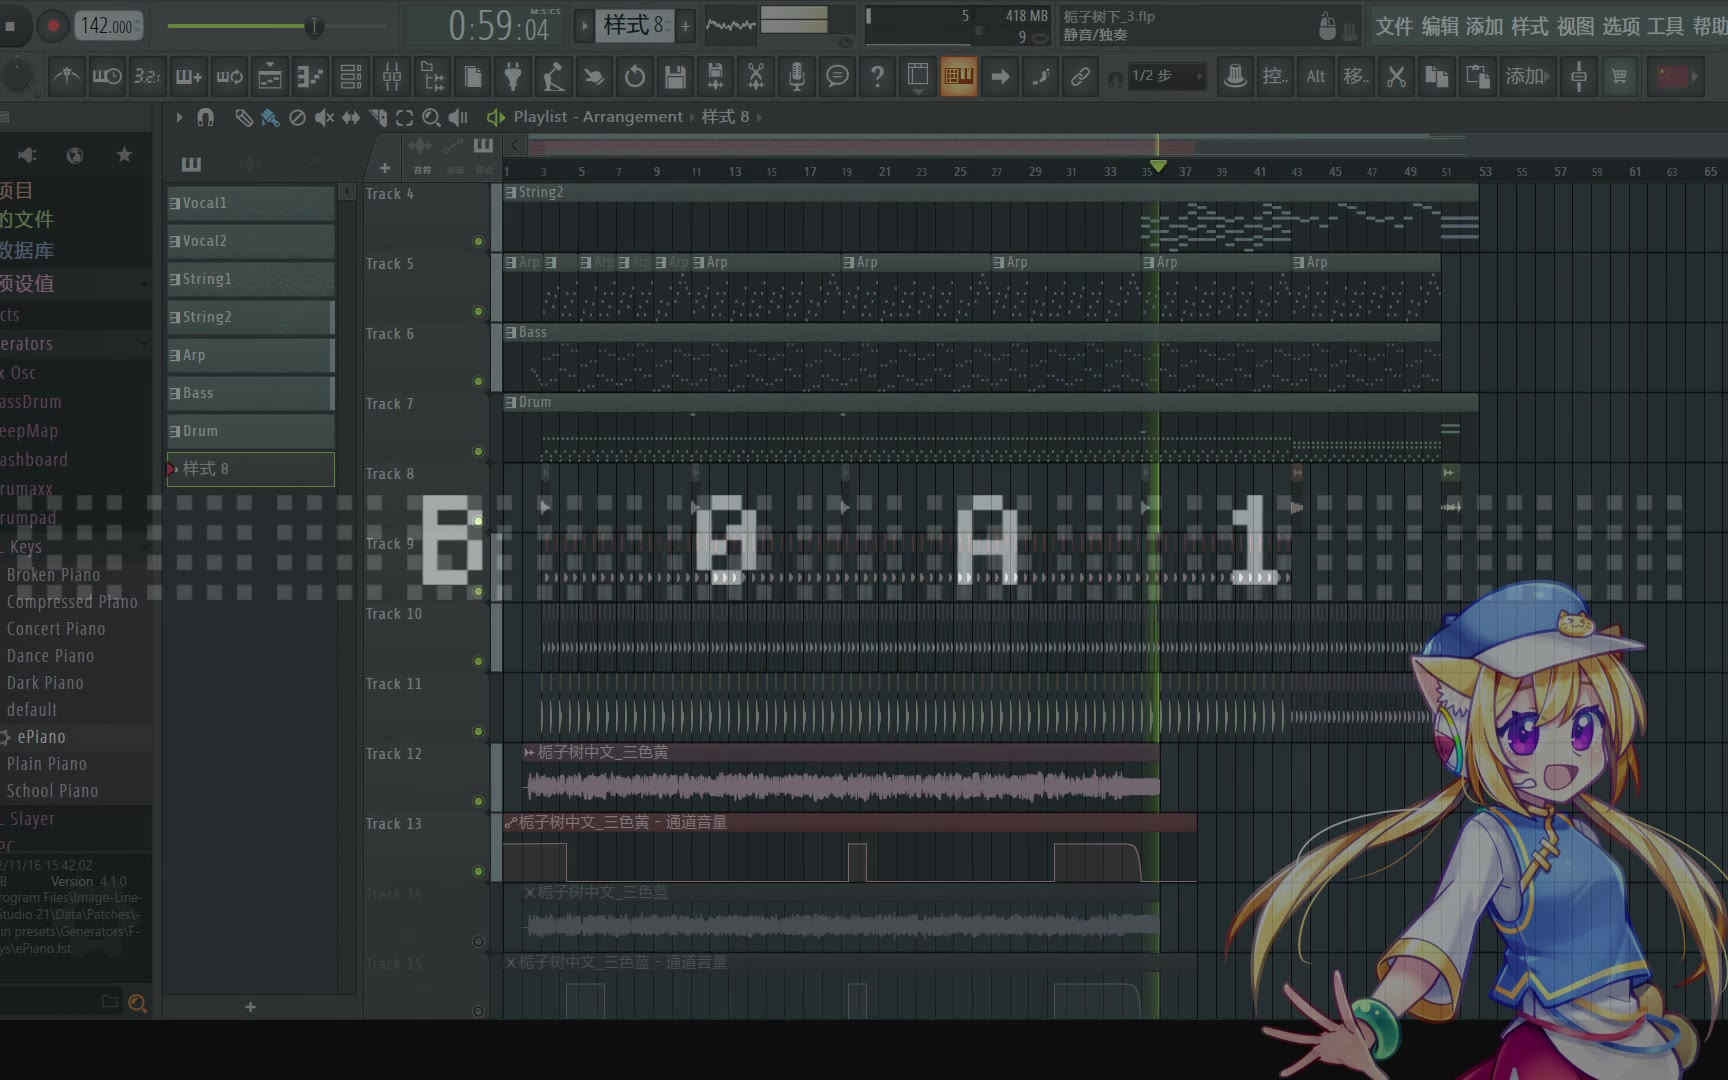Viewport: 1728px width, 1080px height.
Task: Add new pattern with plus beside 样式 8
Action: [x=685, y=26]
